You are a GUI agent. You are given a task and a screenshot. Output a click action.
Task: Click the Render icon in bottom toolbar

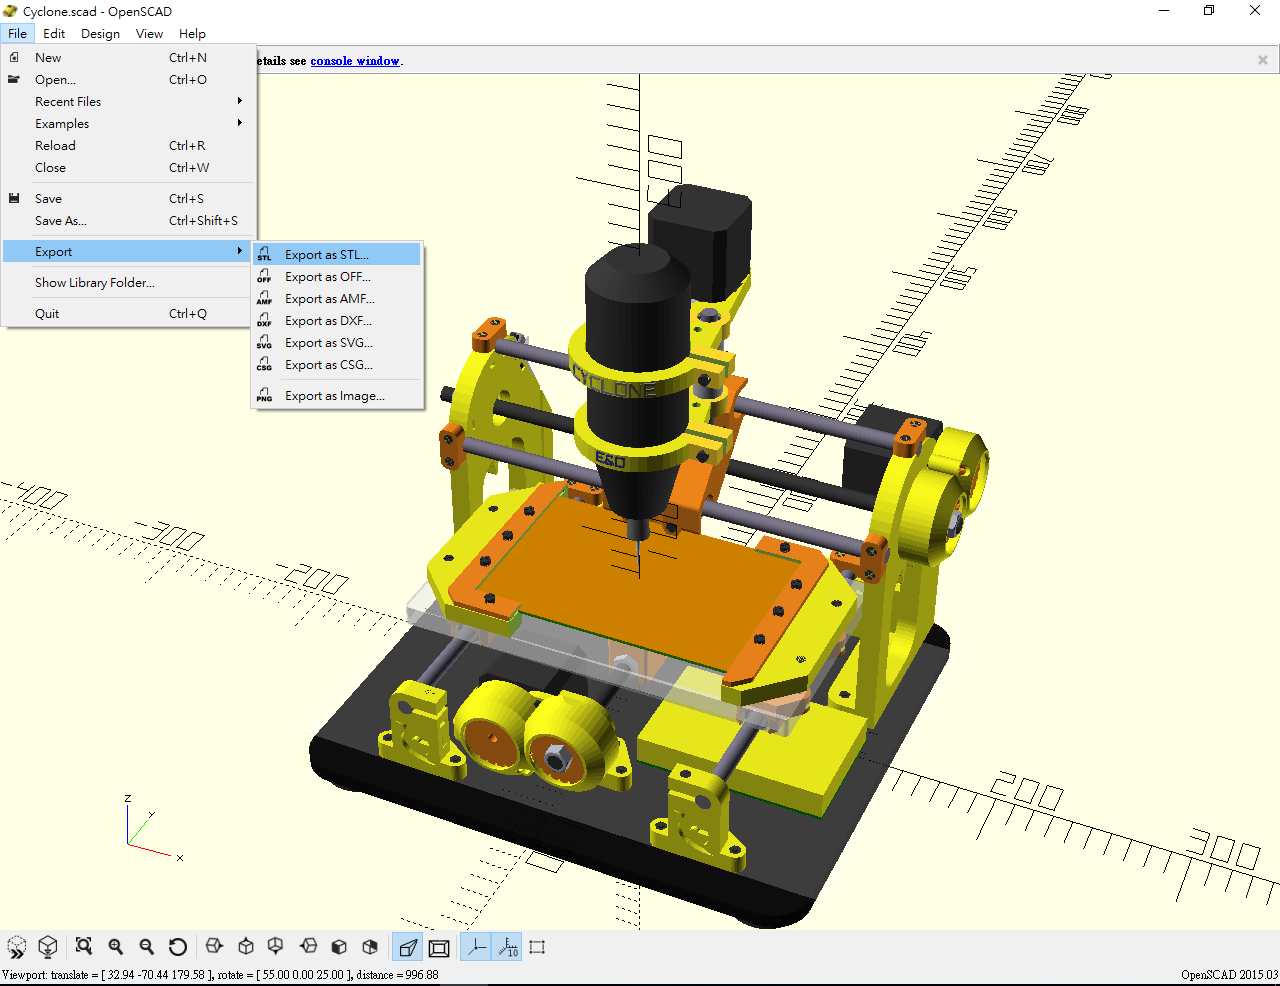coord(47,947)
